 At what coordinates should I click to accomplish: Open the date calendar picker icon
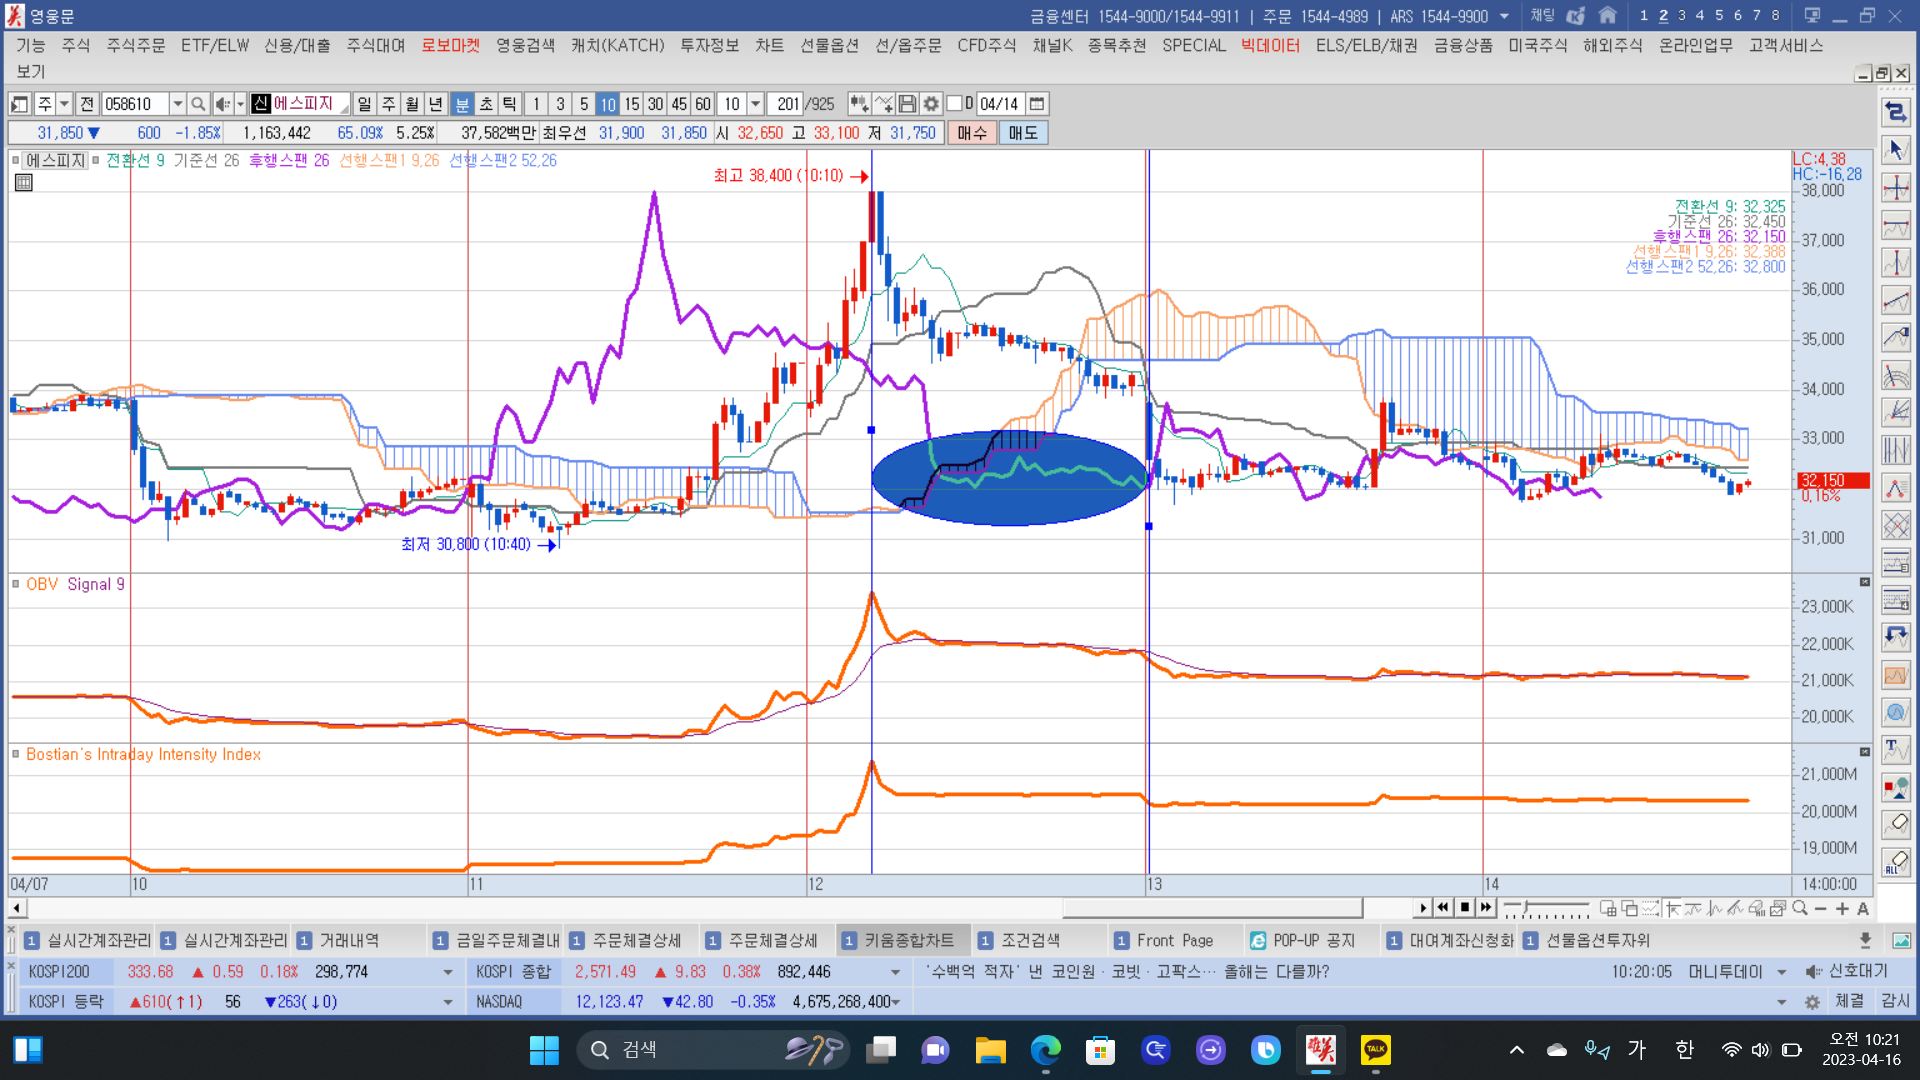tap(1037, 104)
